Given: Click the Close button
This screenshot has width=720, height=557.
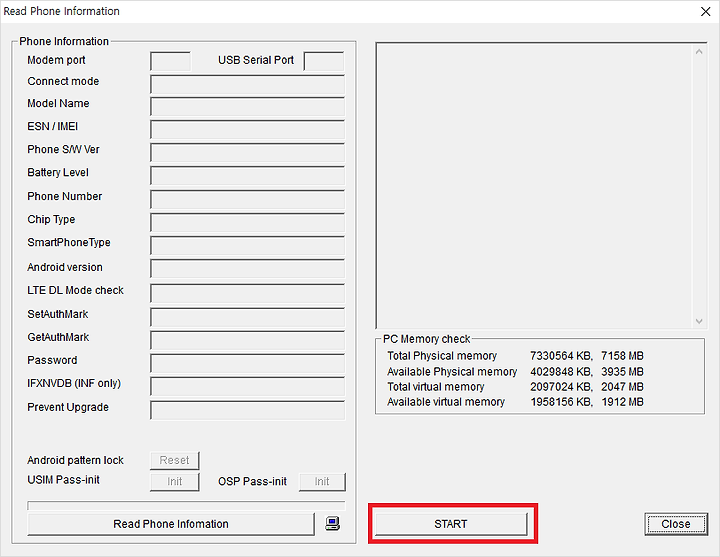Looking at the screenshot, I should pyautogui.click(x=675, y=524).
